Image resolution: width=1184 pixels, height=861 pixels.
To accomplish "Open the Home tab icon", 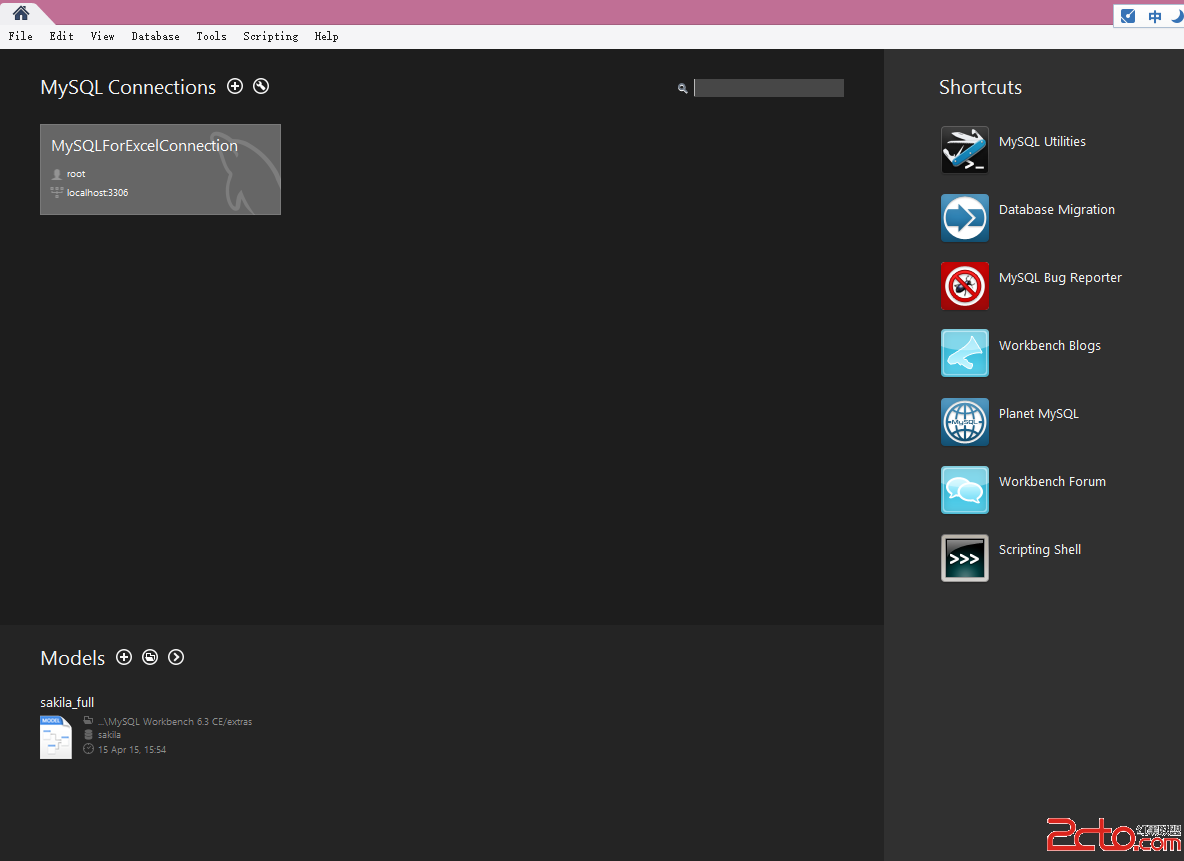I will coord(20,13).
